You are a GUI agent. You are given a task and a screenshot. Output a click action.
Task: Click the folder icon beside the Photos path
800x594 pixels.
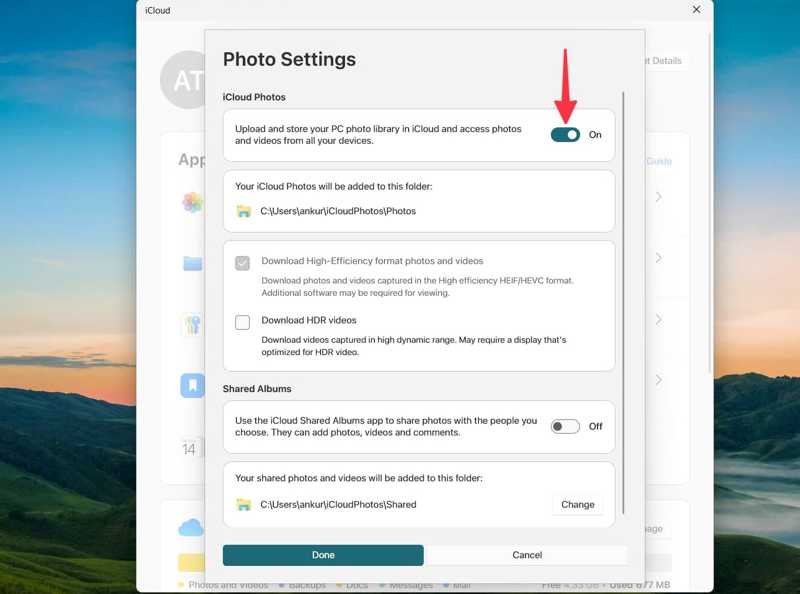click(x=243, y=209)
